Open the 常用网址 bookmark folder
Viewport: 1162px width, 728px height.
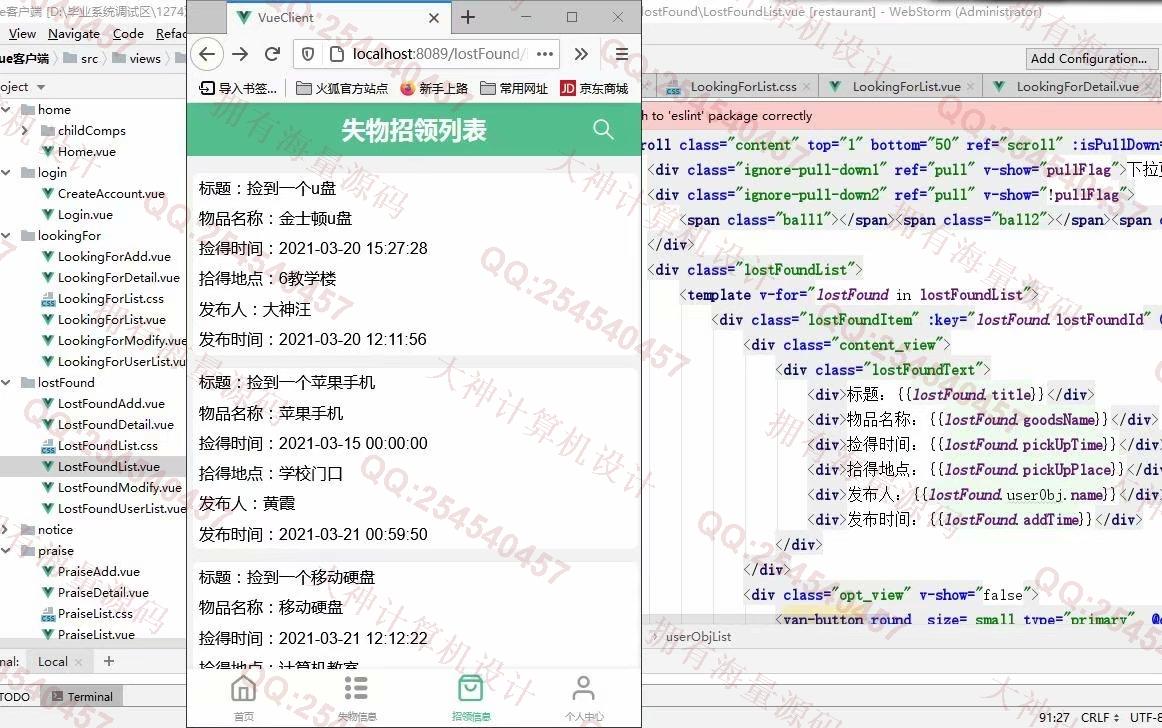click(514, 88)
